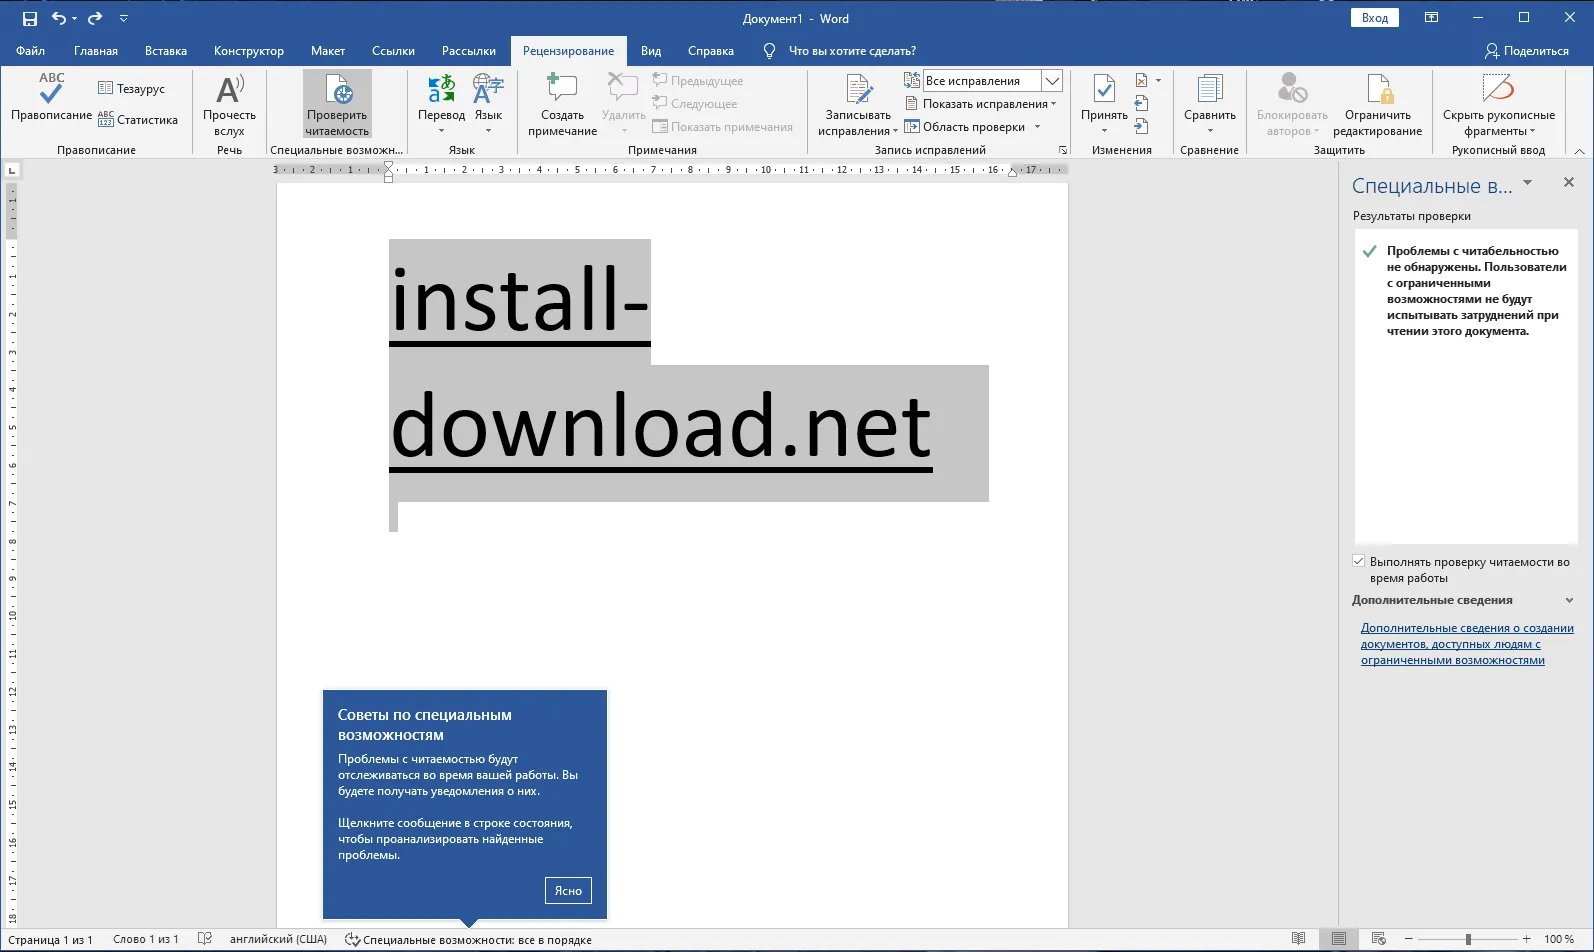Expand the Показать исправления dropdown
This screenshot has width=1594, height=952.
tap(985, 104)
